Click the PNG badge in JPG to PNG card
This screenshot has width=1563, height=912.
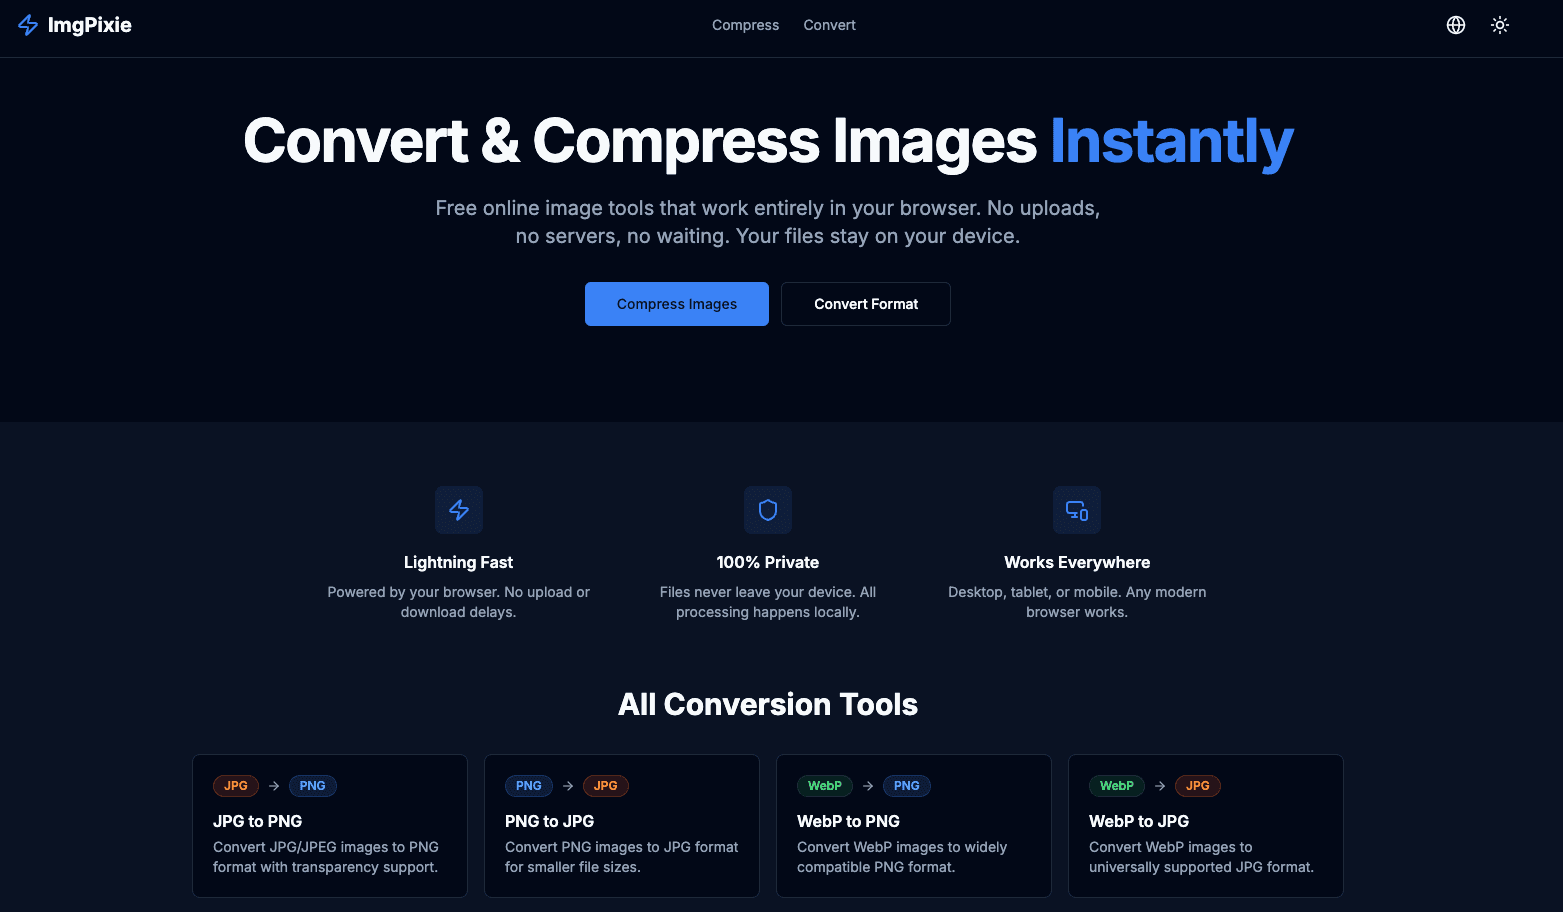pyautogui.click(x=312, y=786)
